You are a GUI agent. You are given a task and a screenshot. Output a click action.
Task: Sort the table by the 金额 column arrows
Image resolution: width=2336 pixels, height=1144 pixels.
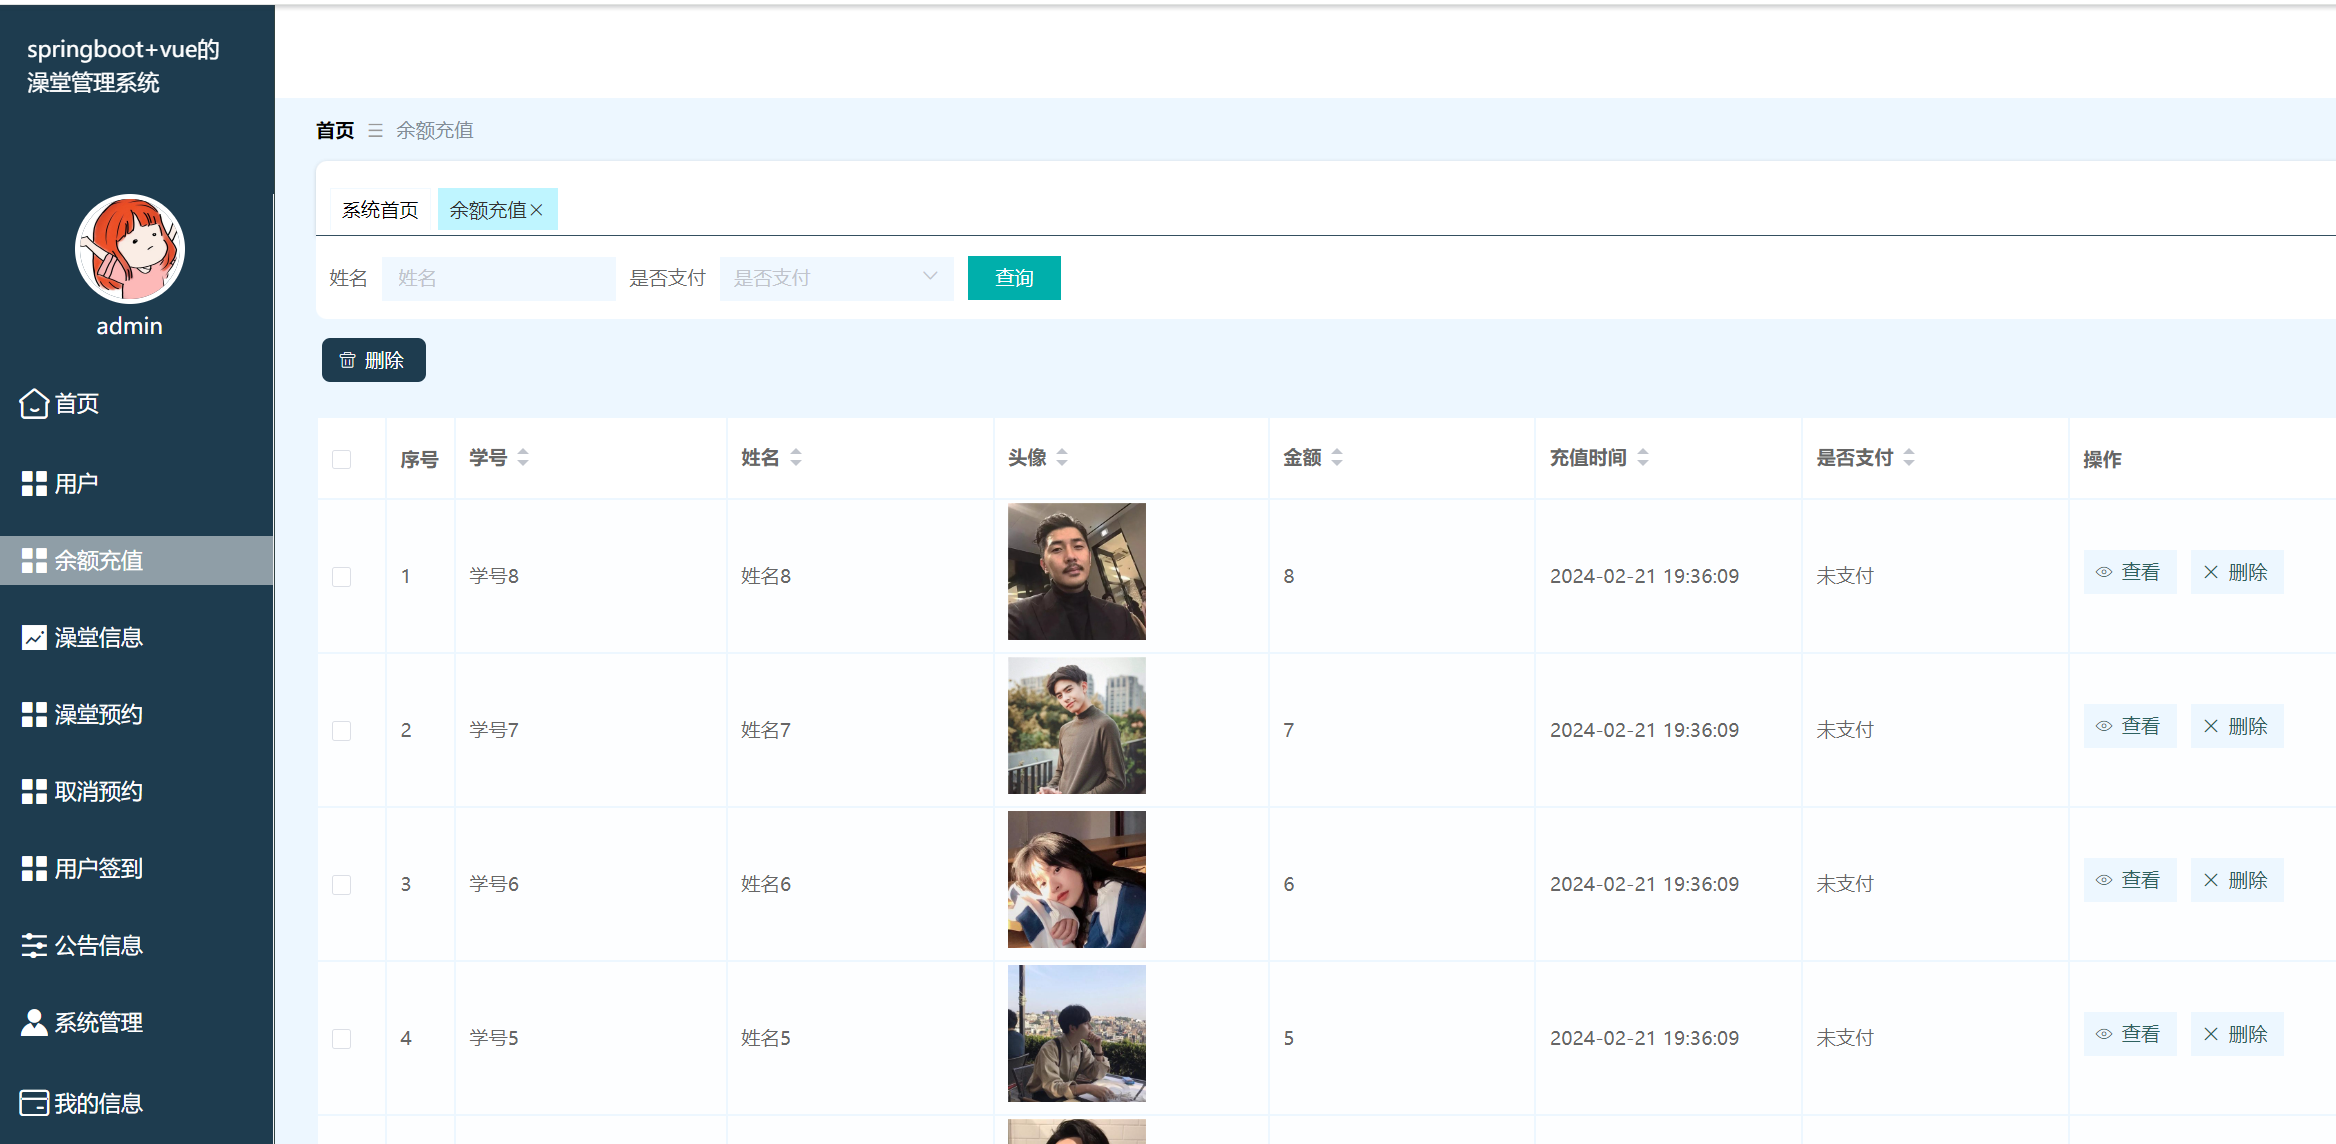tap(1337, 458)
